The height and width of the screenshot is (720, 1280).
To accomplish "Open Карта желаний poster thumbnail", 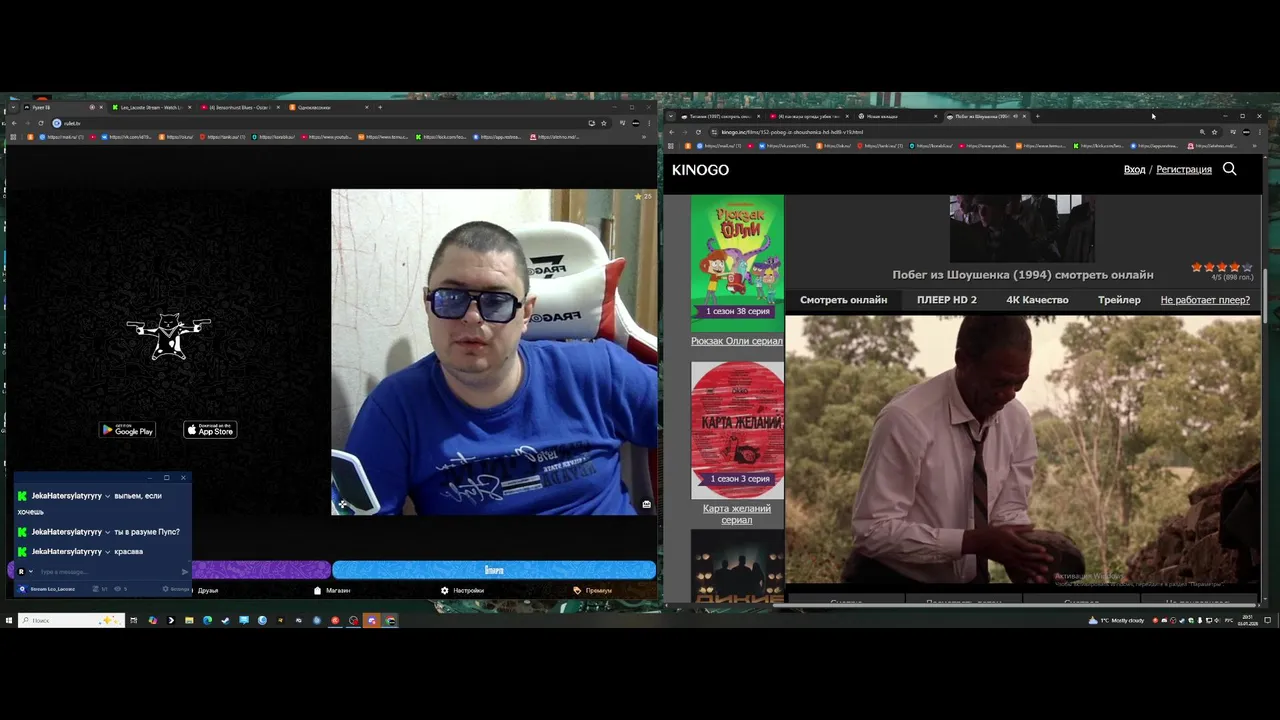I will [737, 430].
